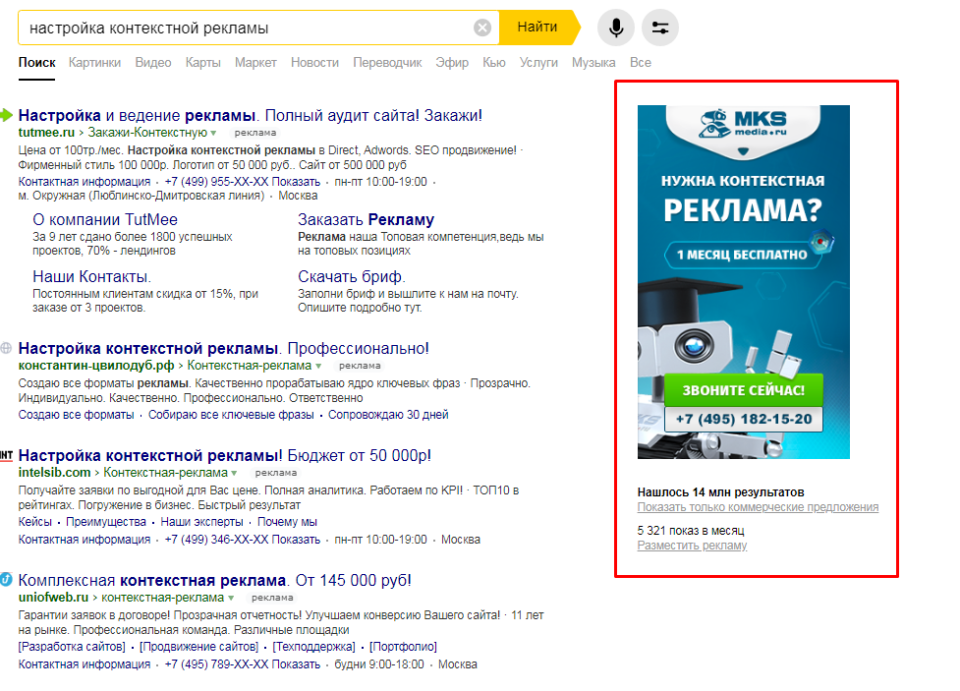The image size is (960, 691).
Task: Click the microphone voice search icon
Action: (616, 28)
